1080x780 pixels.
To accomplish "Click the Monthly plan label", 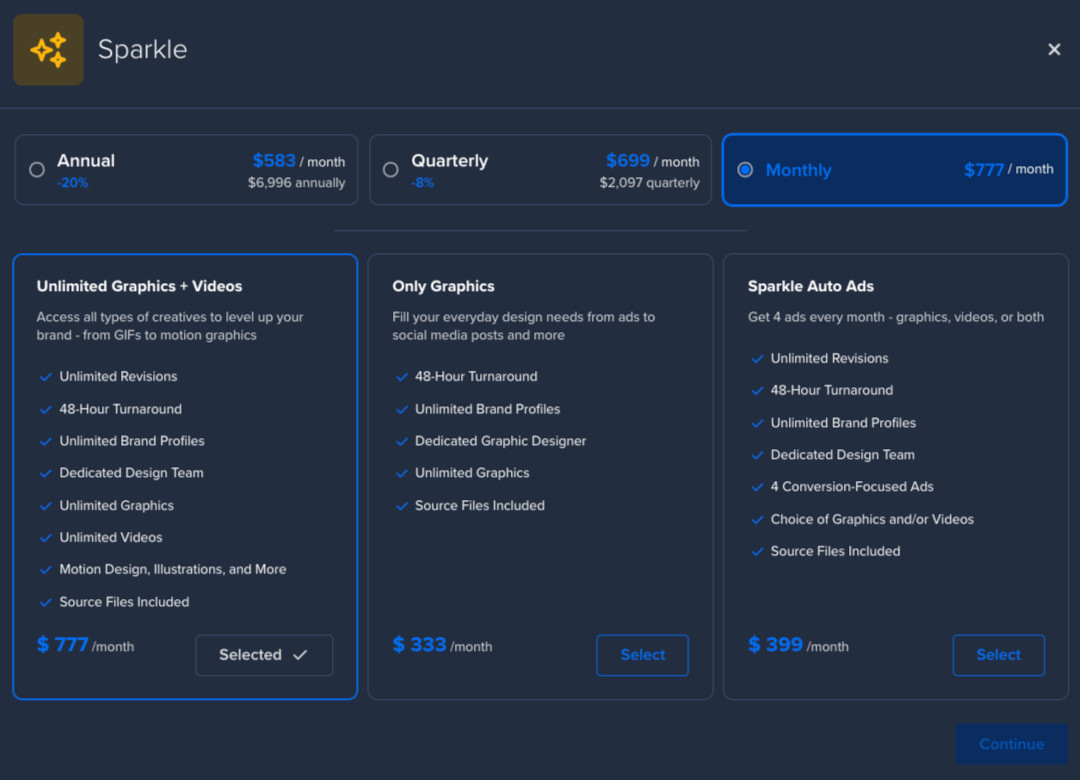I will click(798, 170).
